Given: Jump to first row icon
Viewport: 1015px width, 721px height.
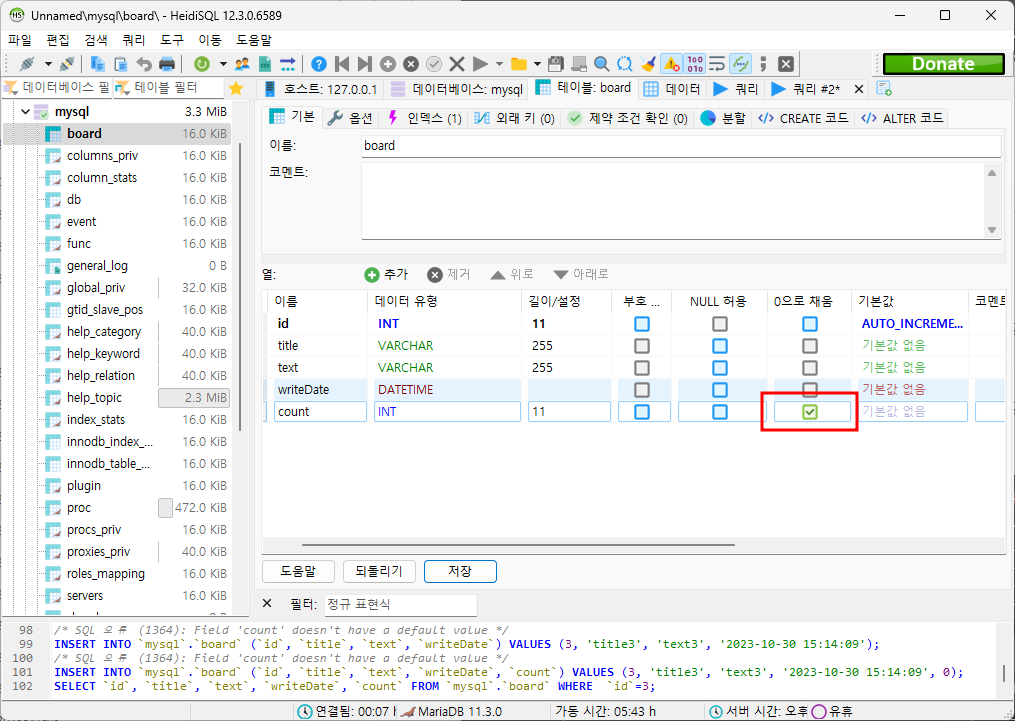Looking at the screenshot, I should (342, 64).
